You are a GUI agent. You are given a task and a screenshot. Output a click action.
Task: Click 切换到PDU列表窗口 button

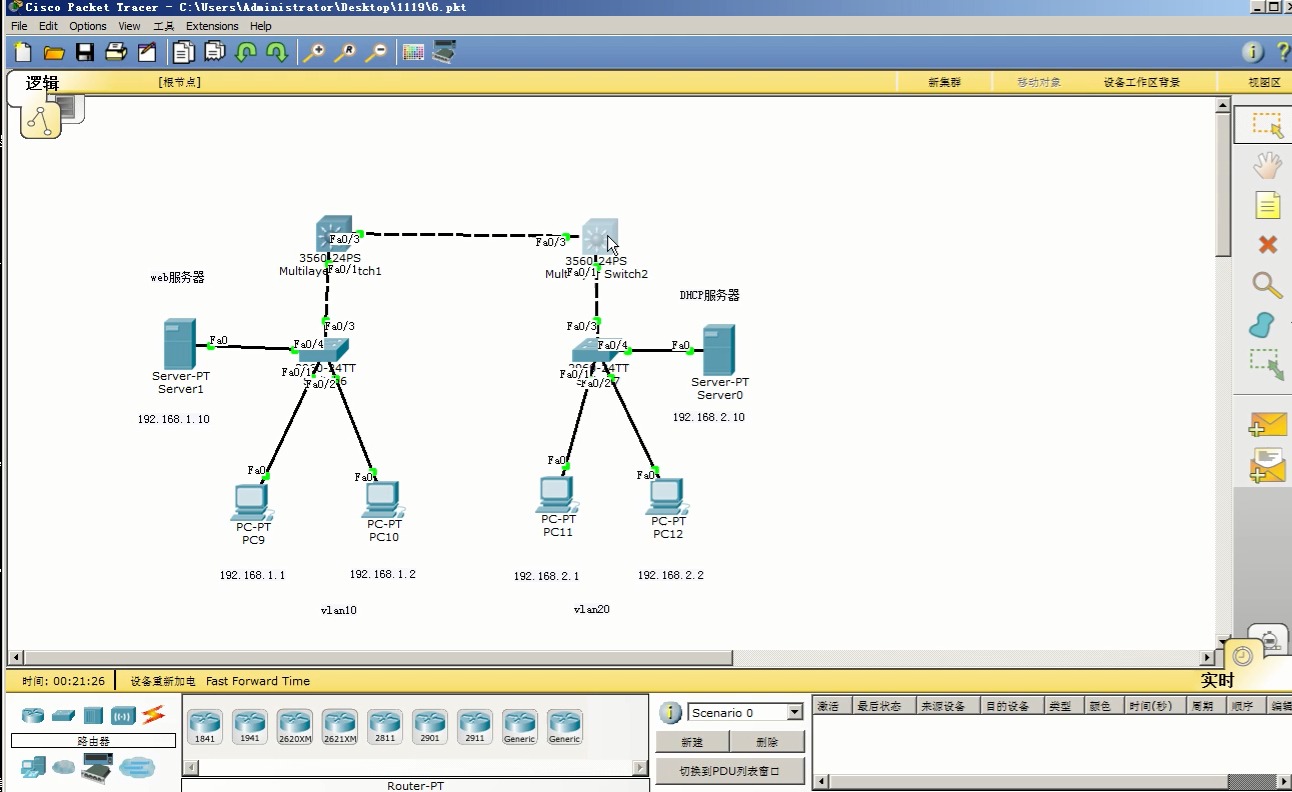[730, 771]
